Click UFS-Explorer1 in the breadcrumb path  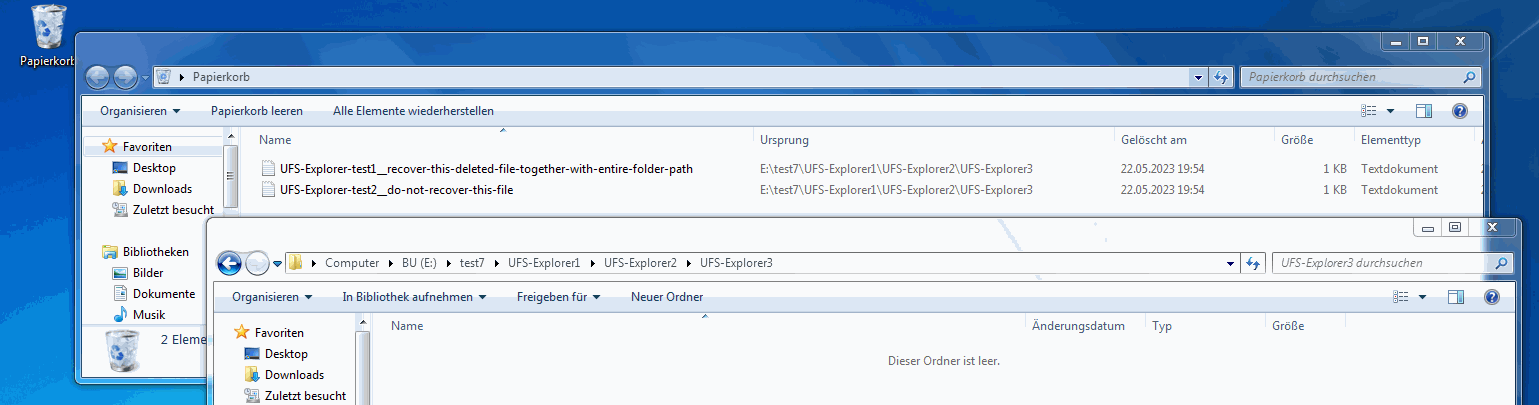click(x=544, y=263)
